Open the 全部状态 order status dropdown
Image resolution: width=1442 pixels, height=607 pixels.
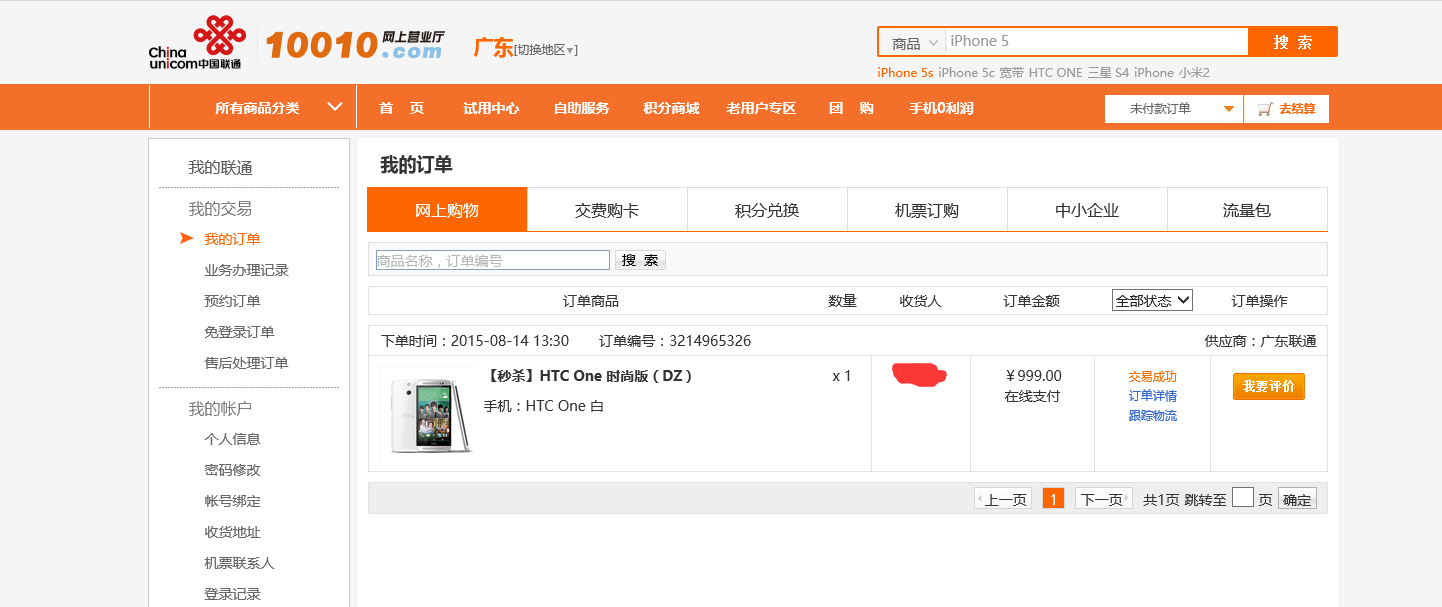pos(1152,300)
